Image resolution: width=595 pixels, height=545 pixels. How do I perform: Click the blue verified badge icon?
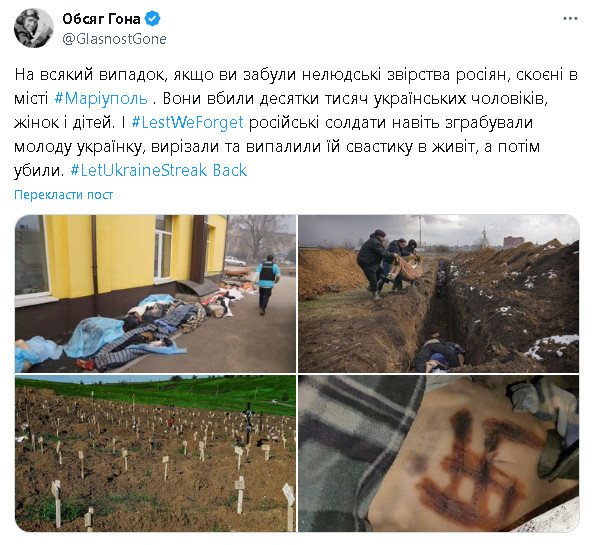[153, 19]
